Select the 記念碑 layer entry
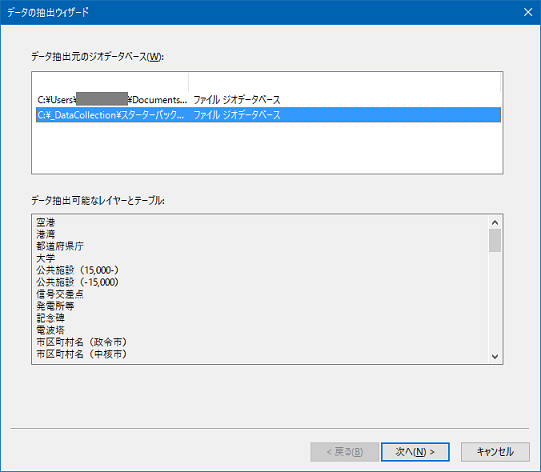This screenshot has width=541, height=472. (x=50, y=318)
